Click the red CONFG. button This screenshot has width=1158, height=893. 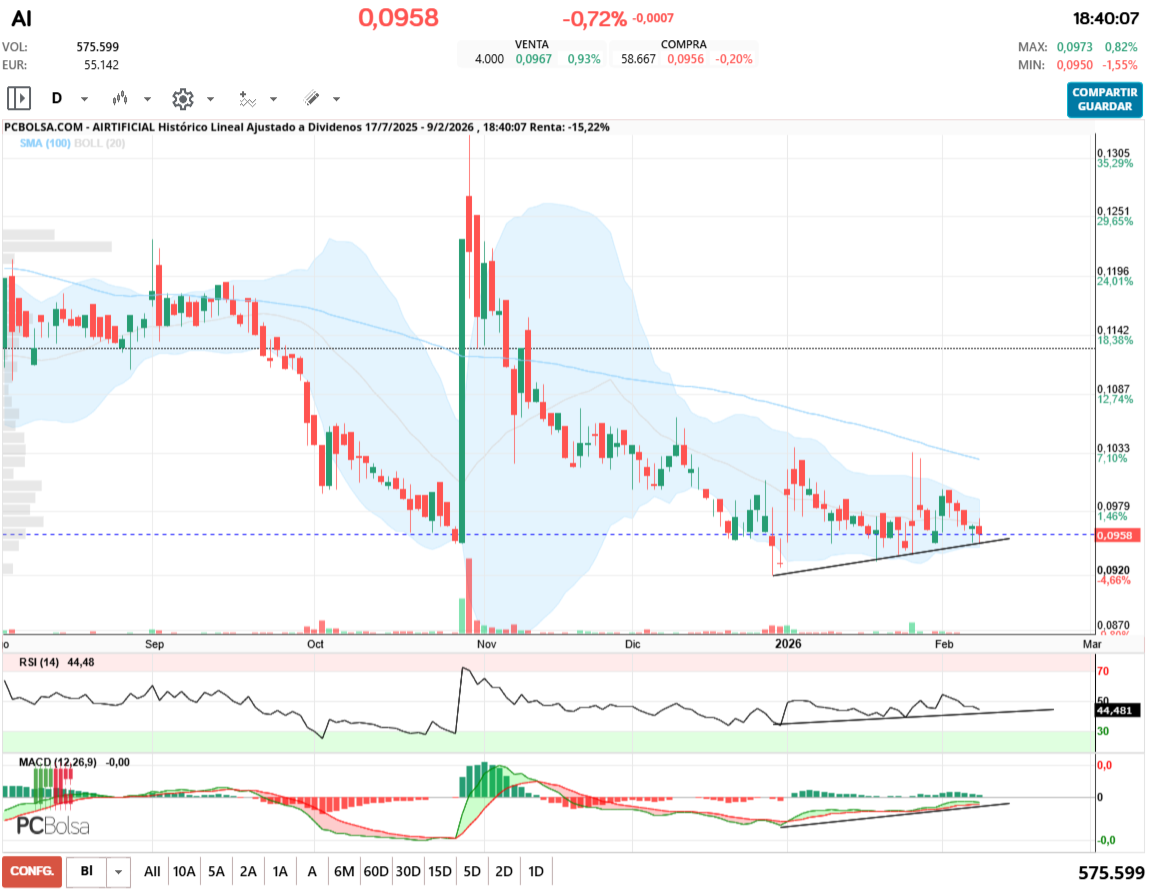pos(32,872)
